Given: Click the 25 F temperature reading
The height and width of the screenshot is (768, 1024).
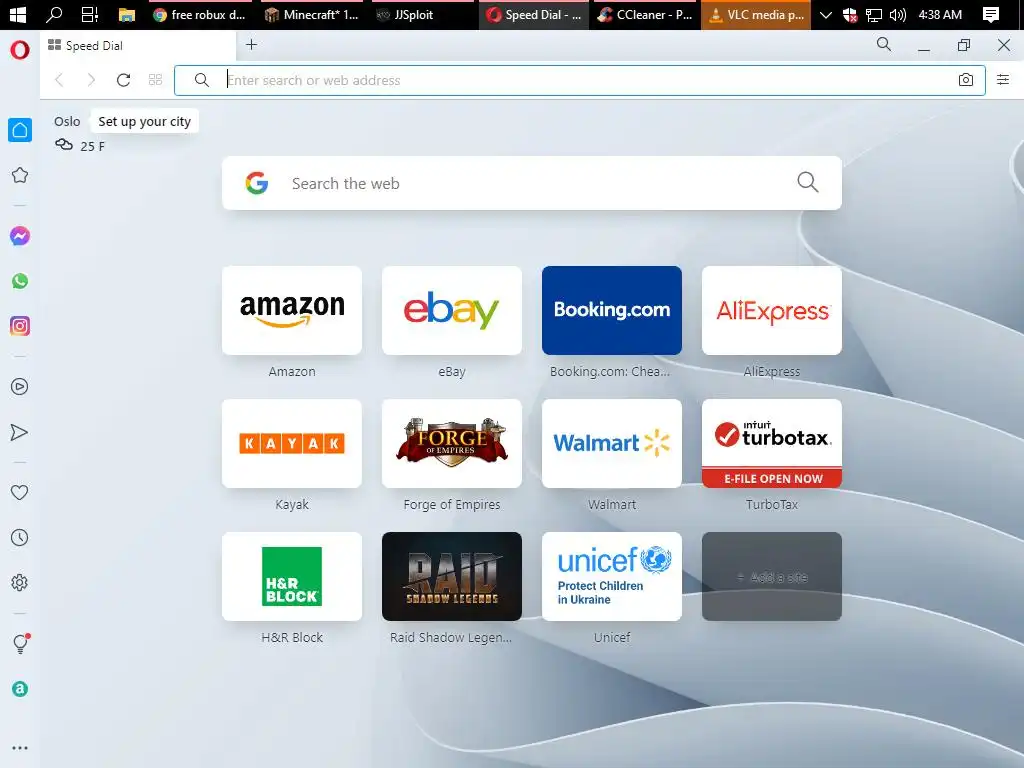Looking at the screenshot, I should 92,146.
